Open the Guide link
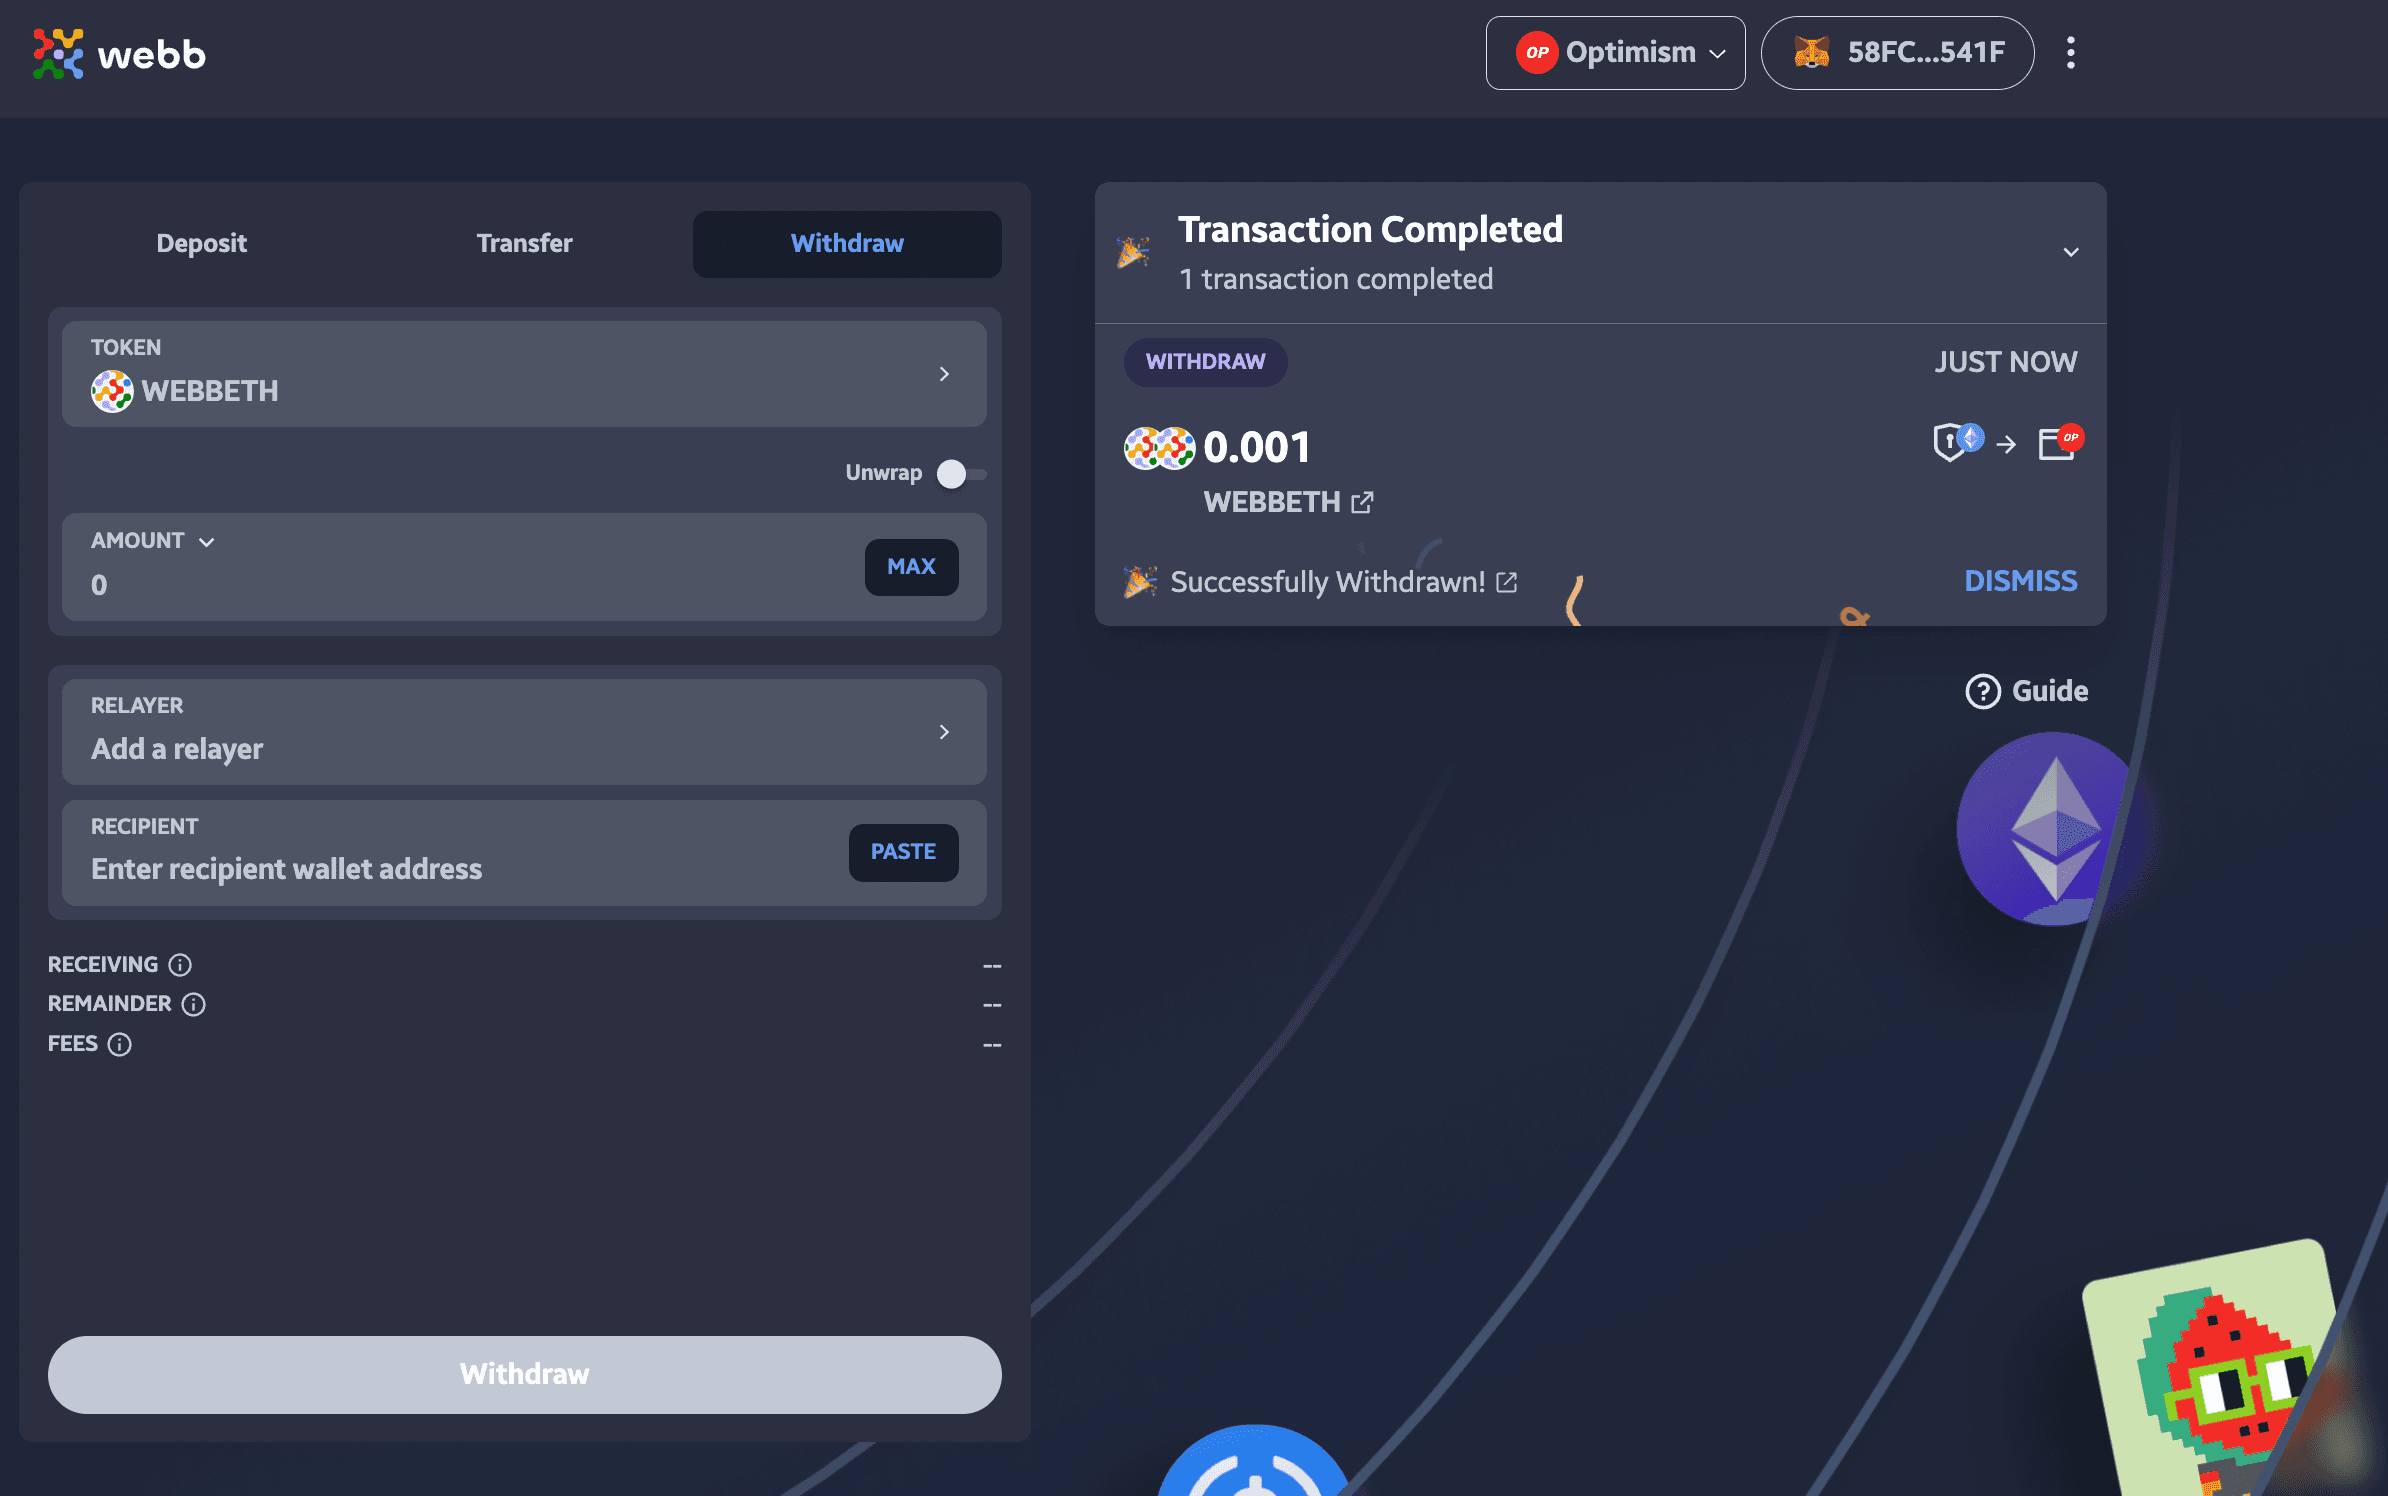 2027,691
